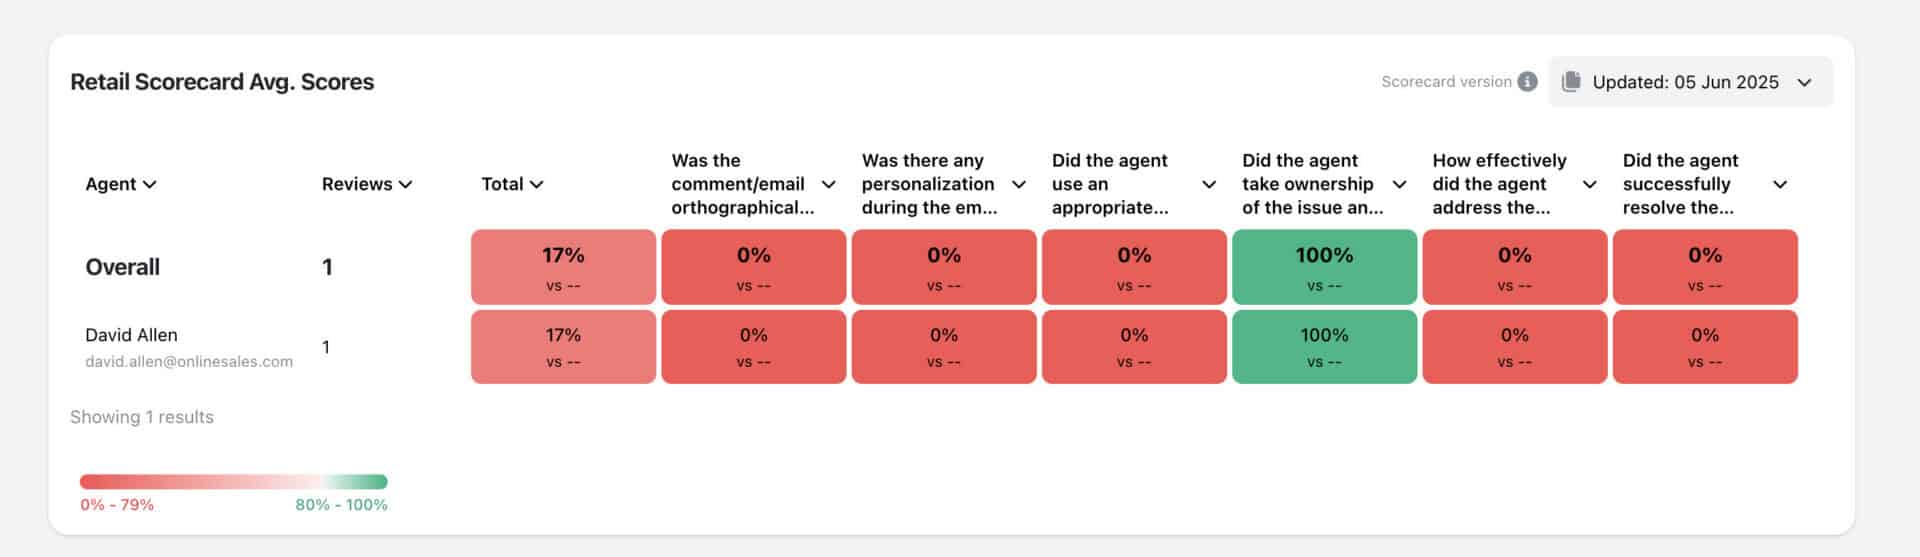Click David Allen's email address
Screen dimensions: 1920x557
[x=189, y=362]
